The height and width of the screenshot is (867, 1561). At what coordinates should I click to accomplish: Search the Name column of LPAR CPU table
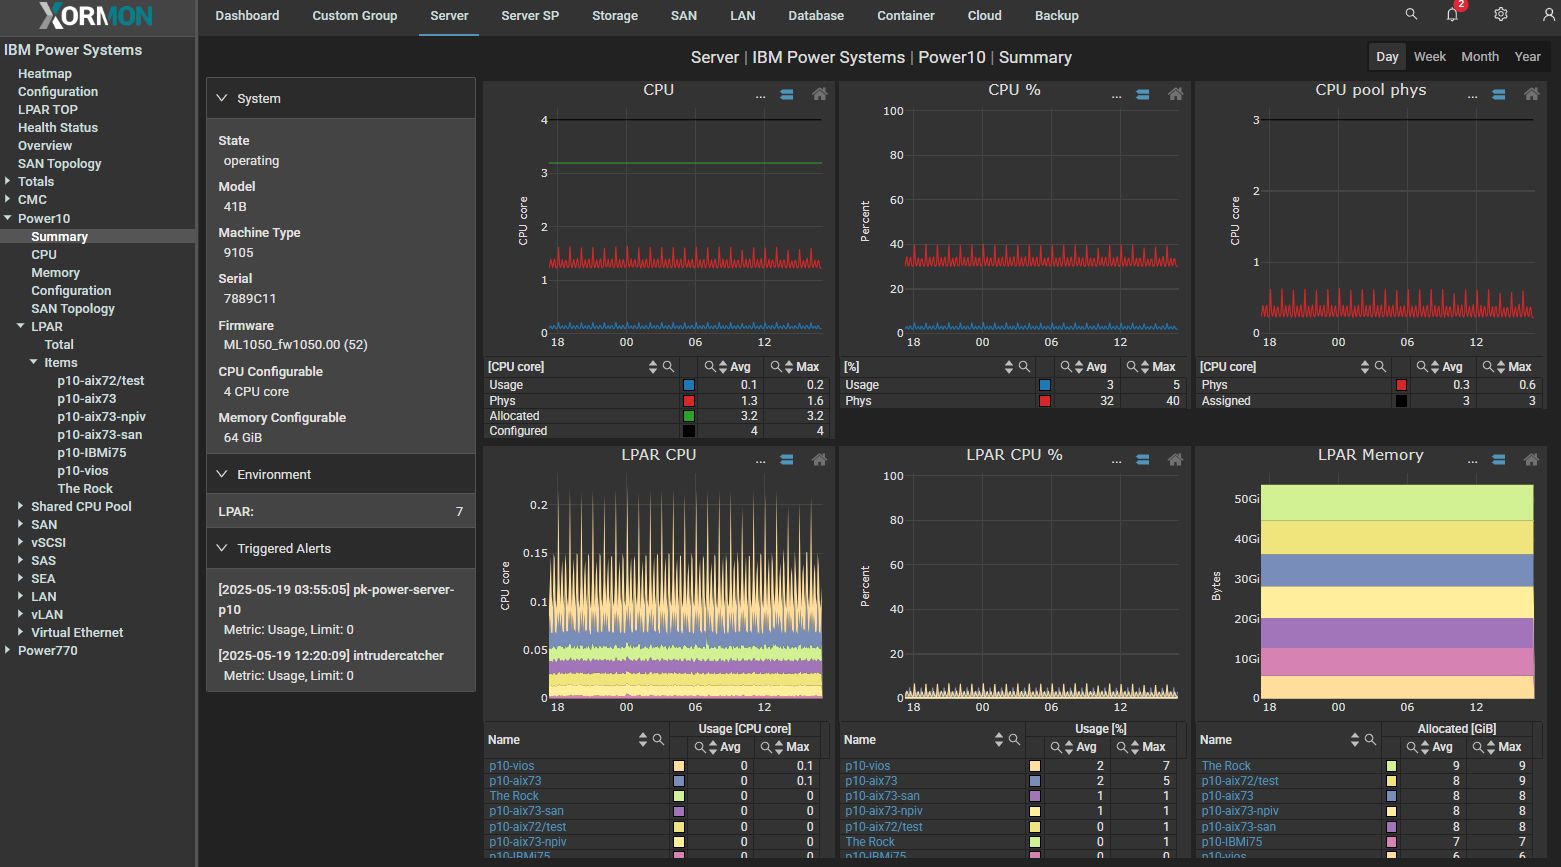658,739
